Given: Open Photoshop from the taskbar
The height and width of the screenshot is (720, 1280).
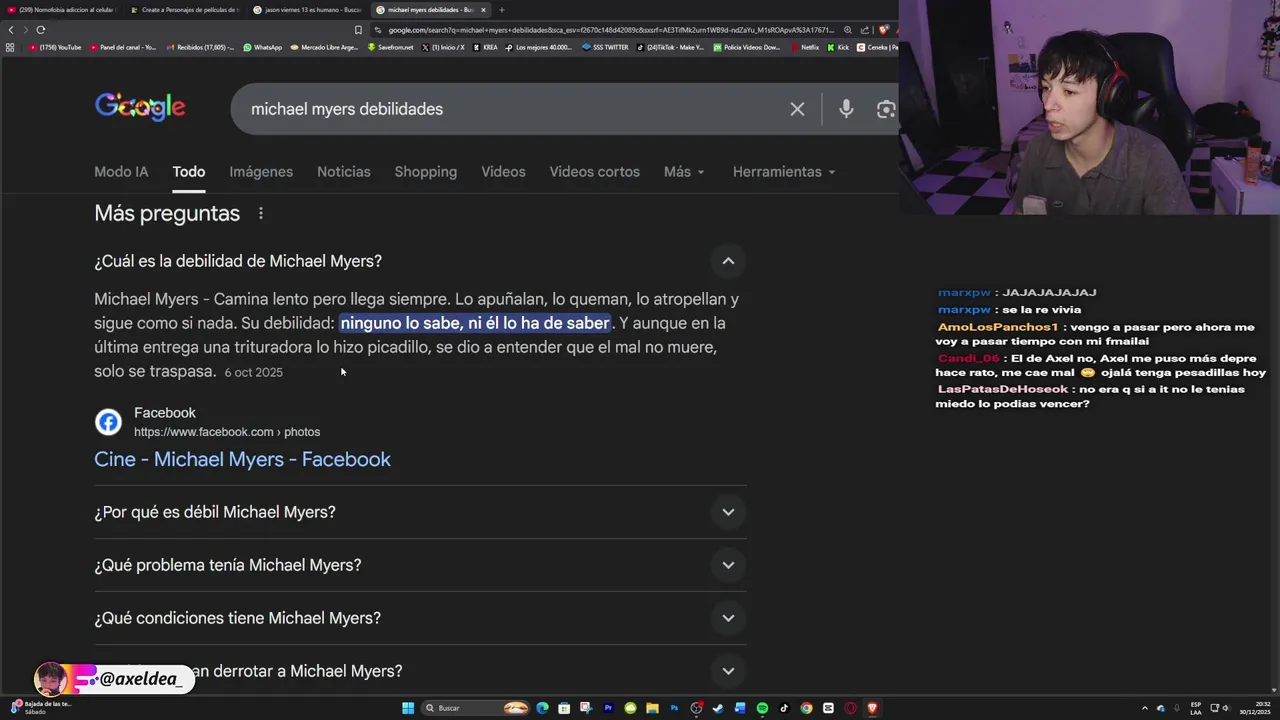Looking at the screenshot, I should pyautogui.click(x=675, y=708).
